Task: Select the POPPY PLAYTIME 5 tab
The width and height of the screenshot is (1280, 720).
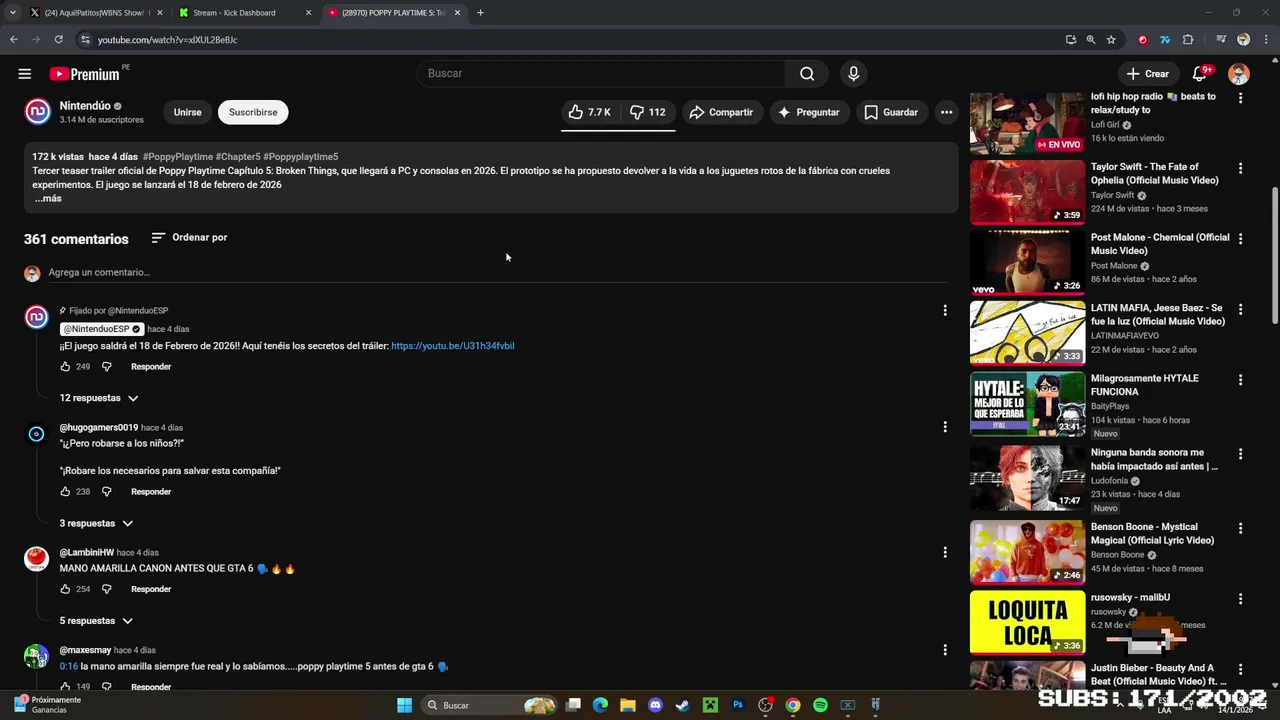Action: tap(395, 13)
